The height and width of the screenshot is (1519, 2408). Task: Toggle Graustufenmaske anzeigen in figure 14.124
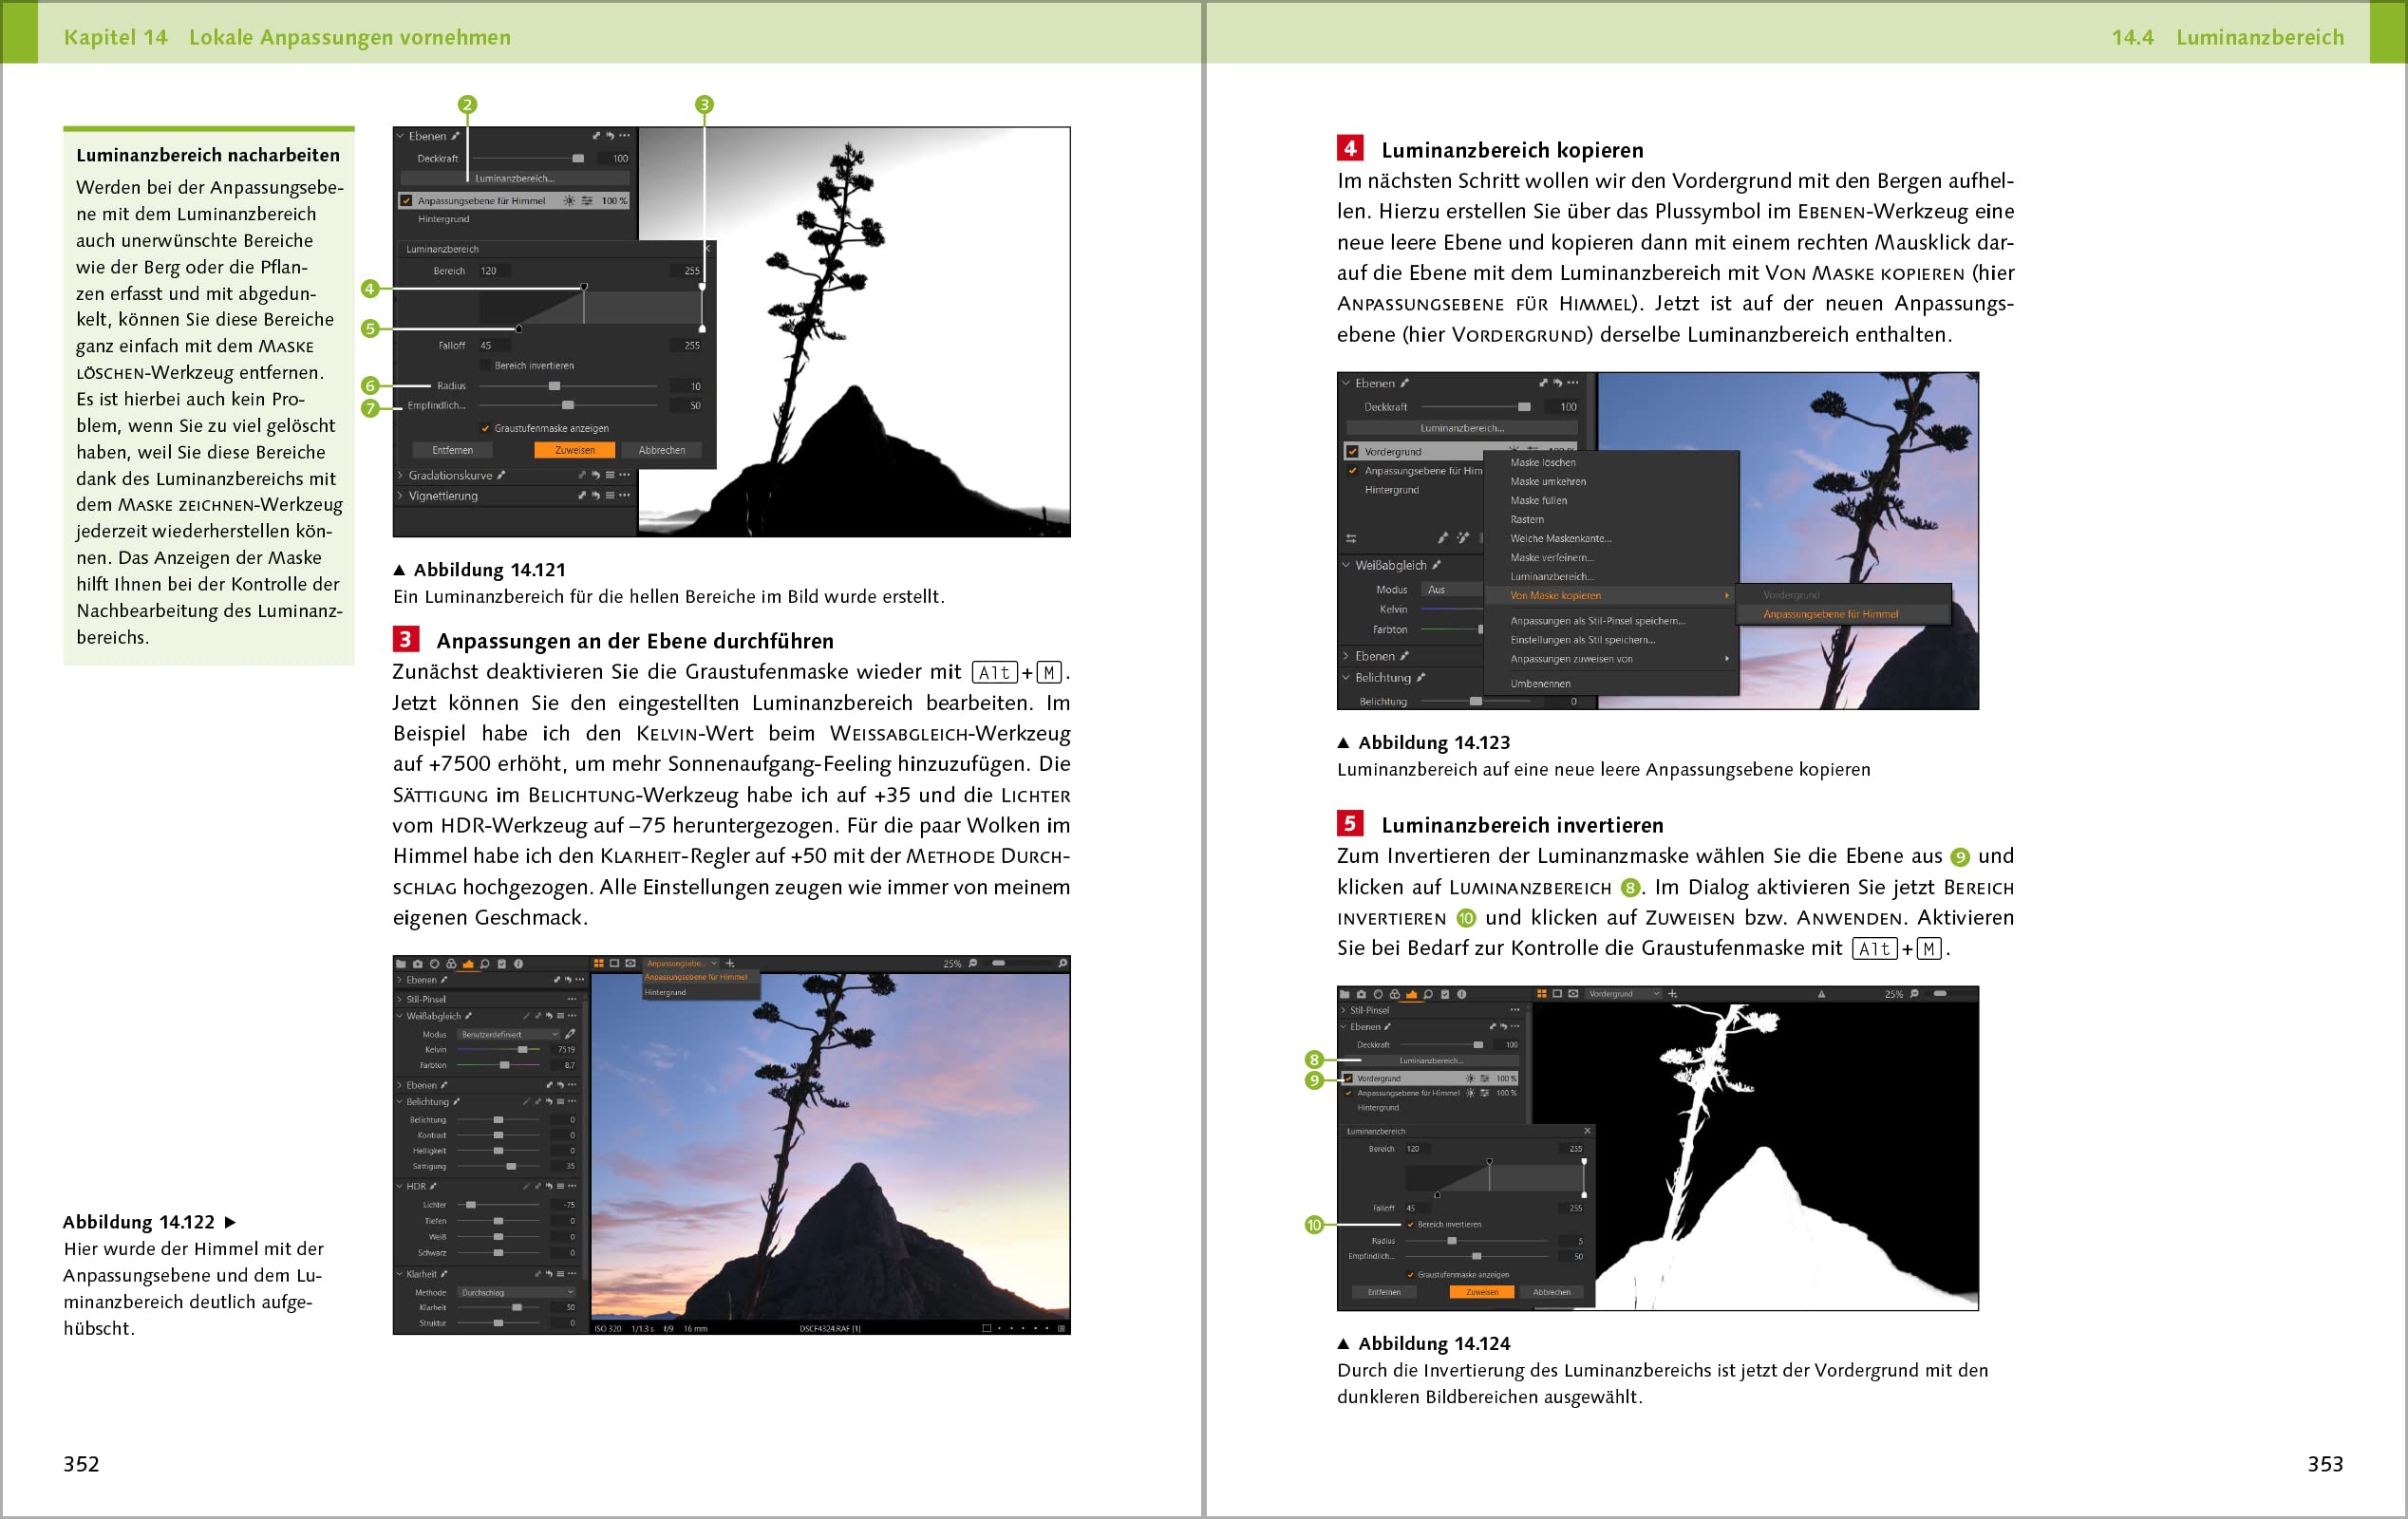coord(1410,1275)
